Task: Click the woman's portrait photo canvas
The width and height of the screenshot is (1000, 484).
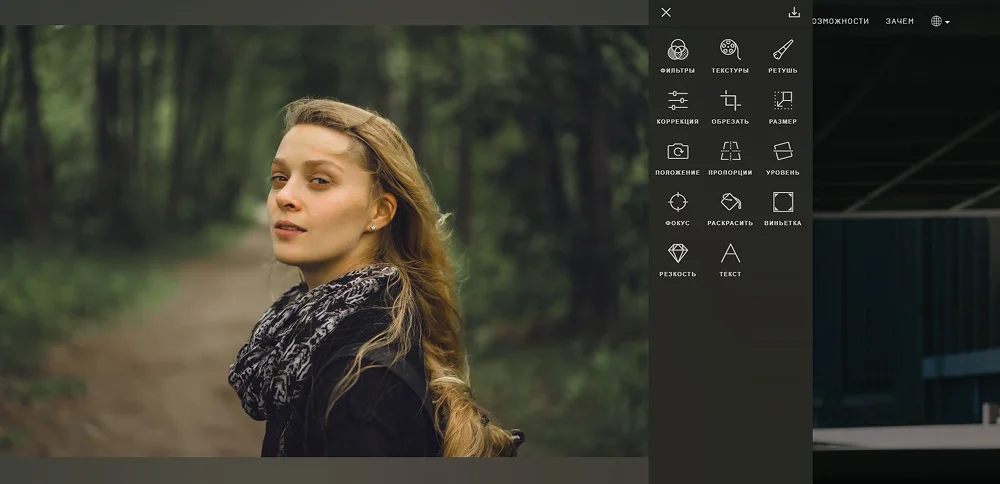Action: point(324,241)
